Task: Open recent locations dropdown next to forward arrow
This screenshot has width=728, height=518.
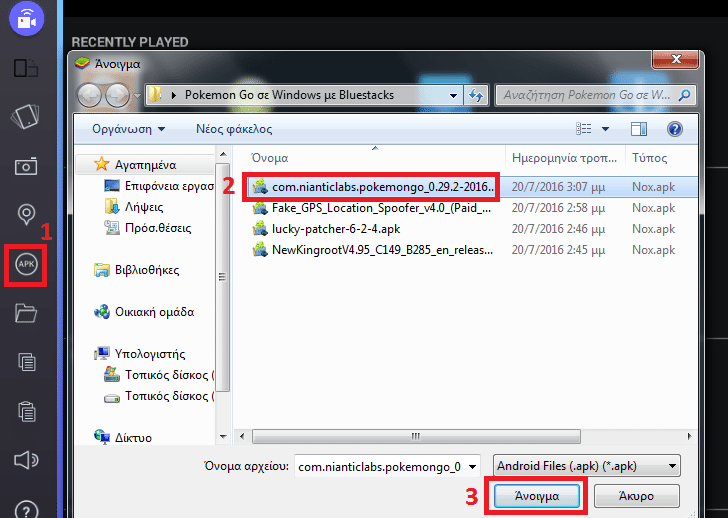Action: click(137, 96)
